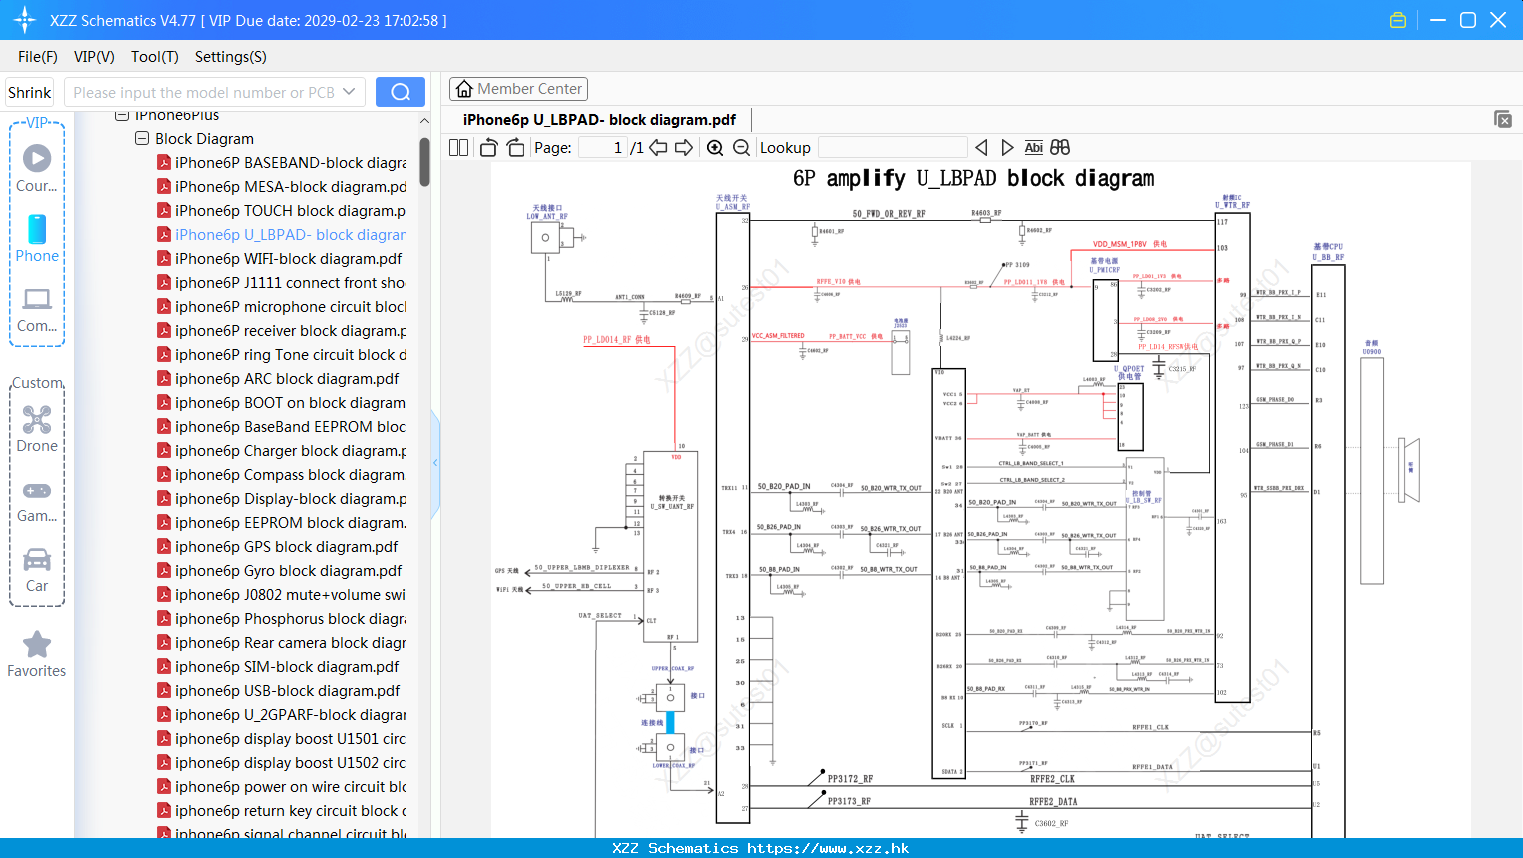Click the page number field
The width and height of the screenshot is (1523, 858).
point(603,148)
